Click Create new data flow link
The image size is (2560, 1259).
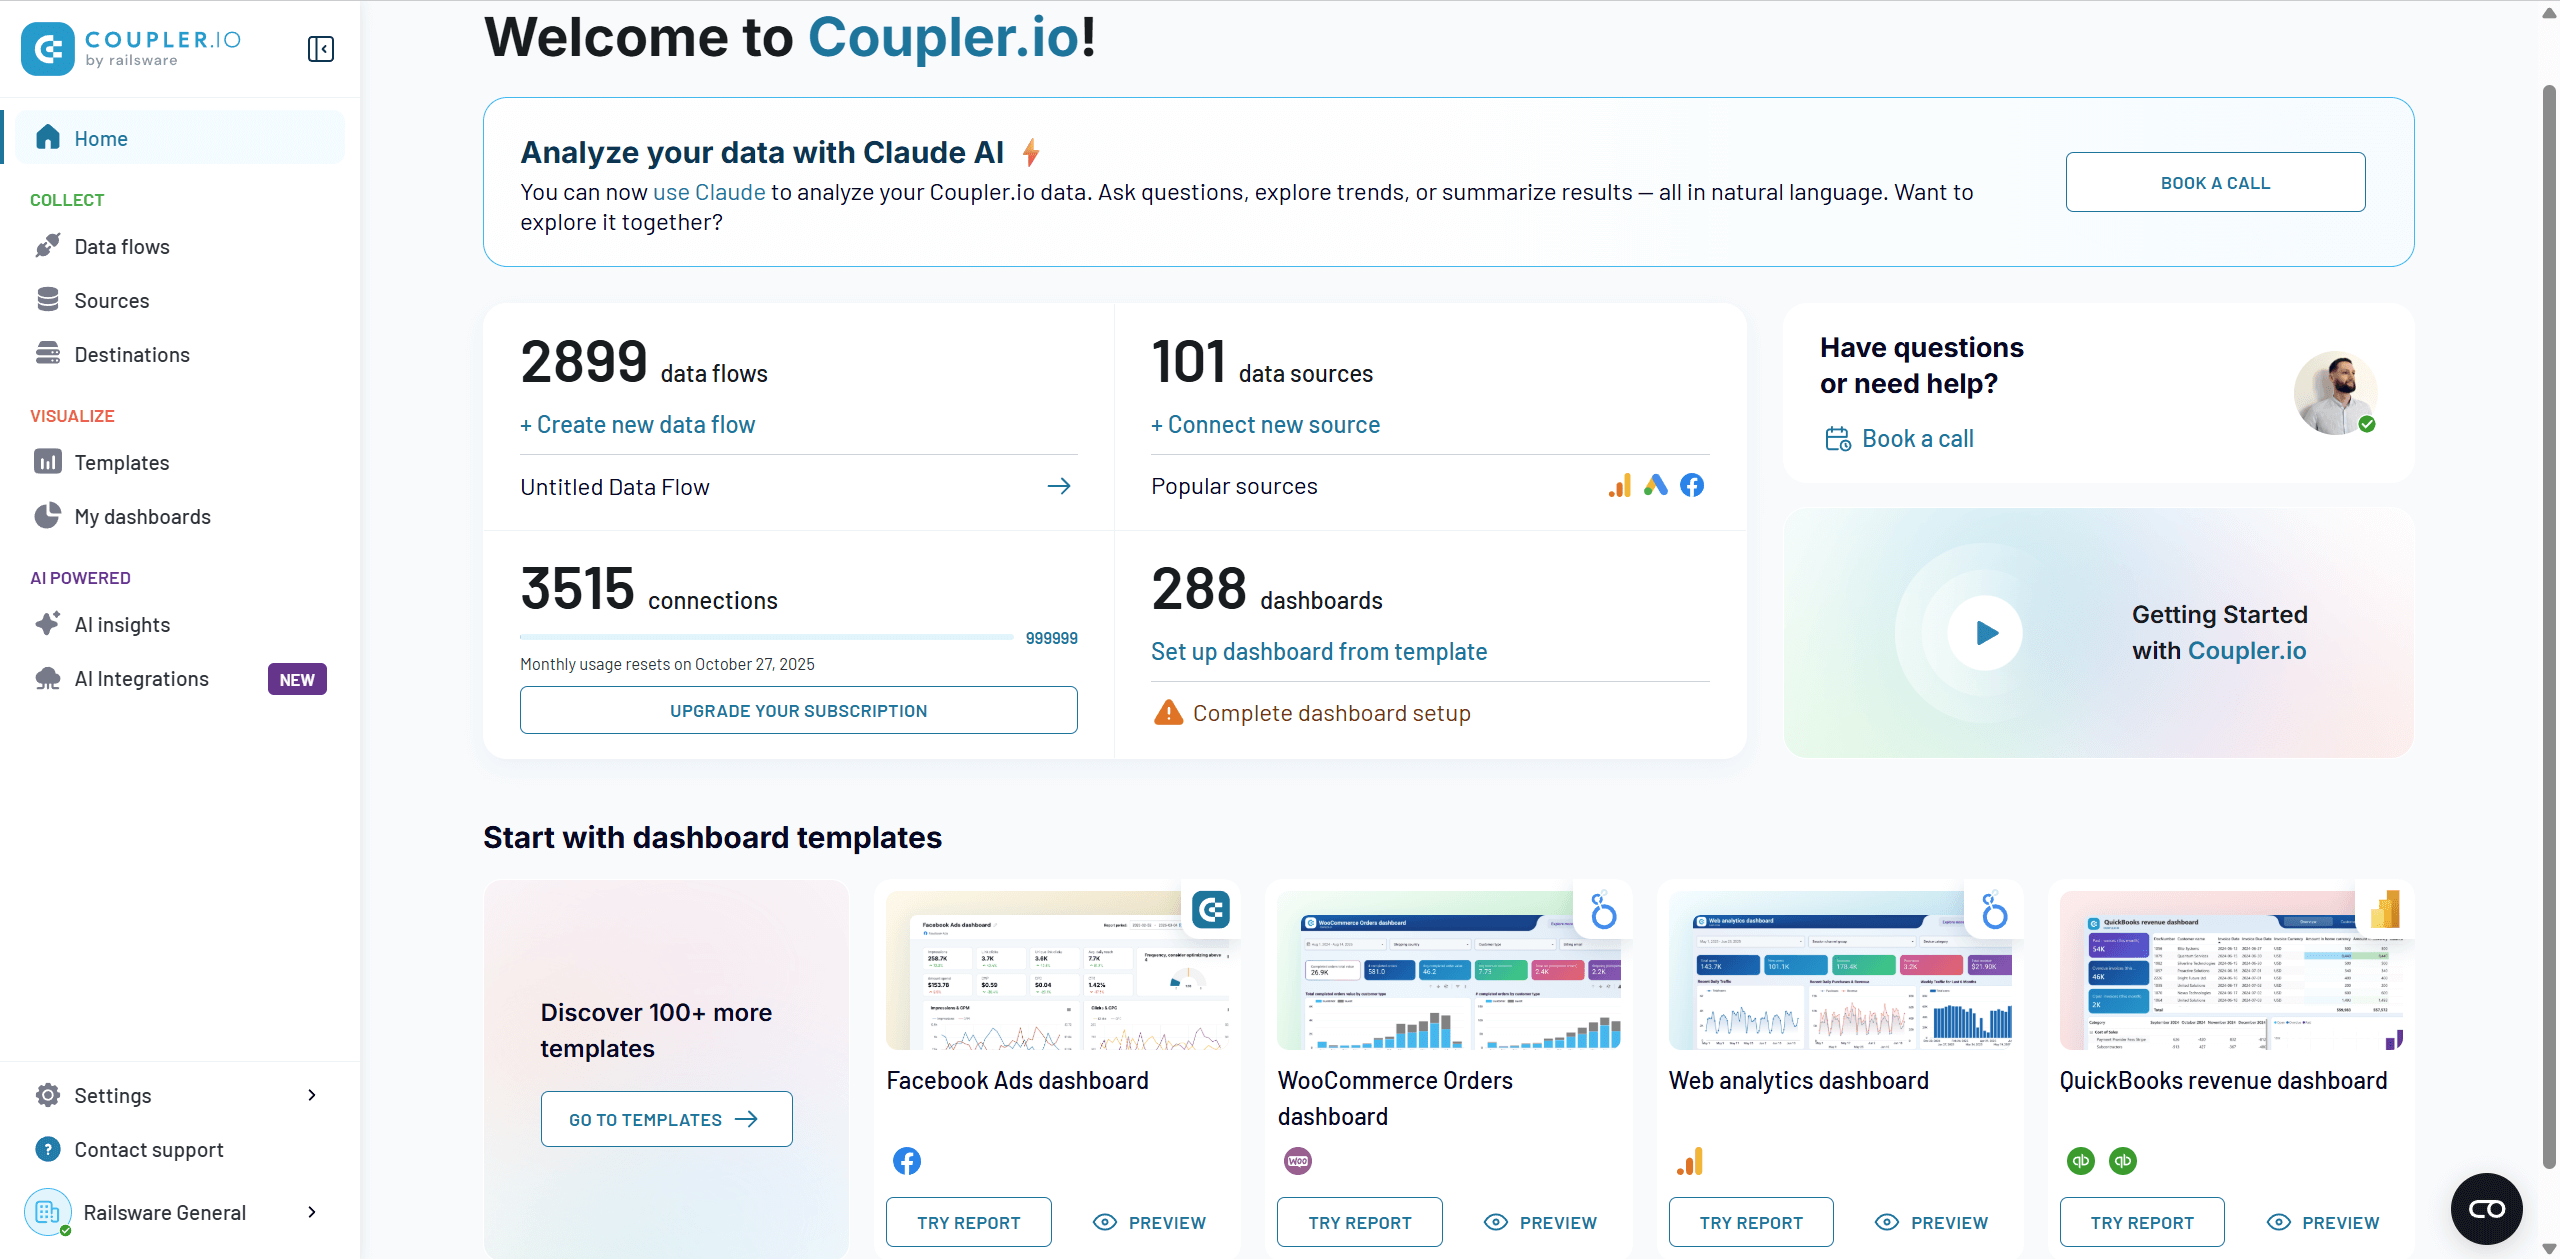pos(638,425)
